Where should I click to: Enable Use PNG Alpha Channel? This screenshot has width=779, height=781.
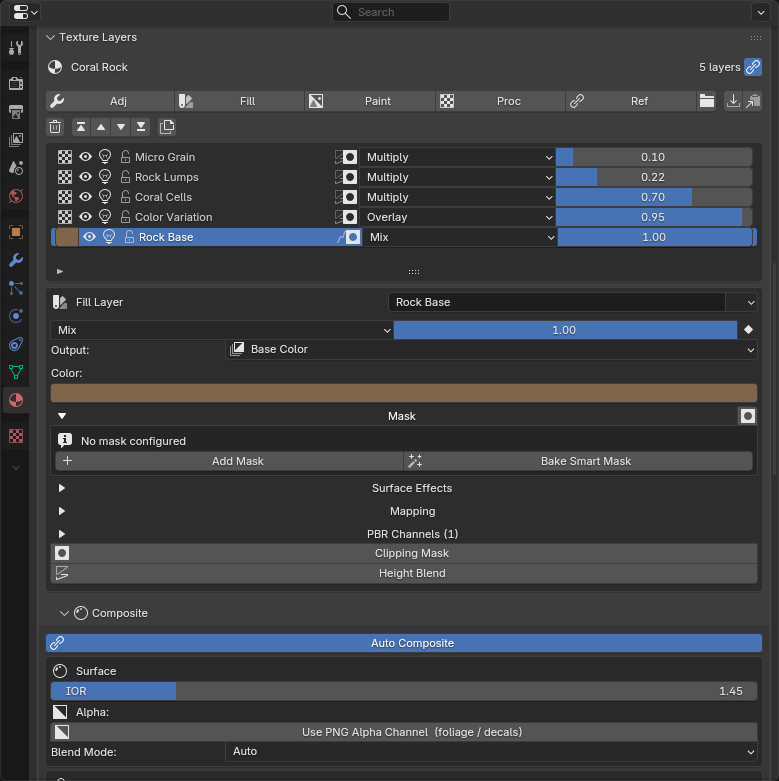(404, 732)
